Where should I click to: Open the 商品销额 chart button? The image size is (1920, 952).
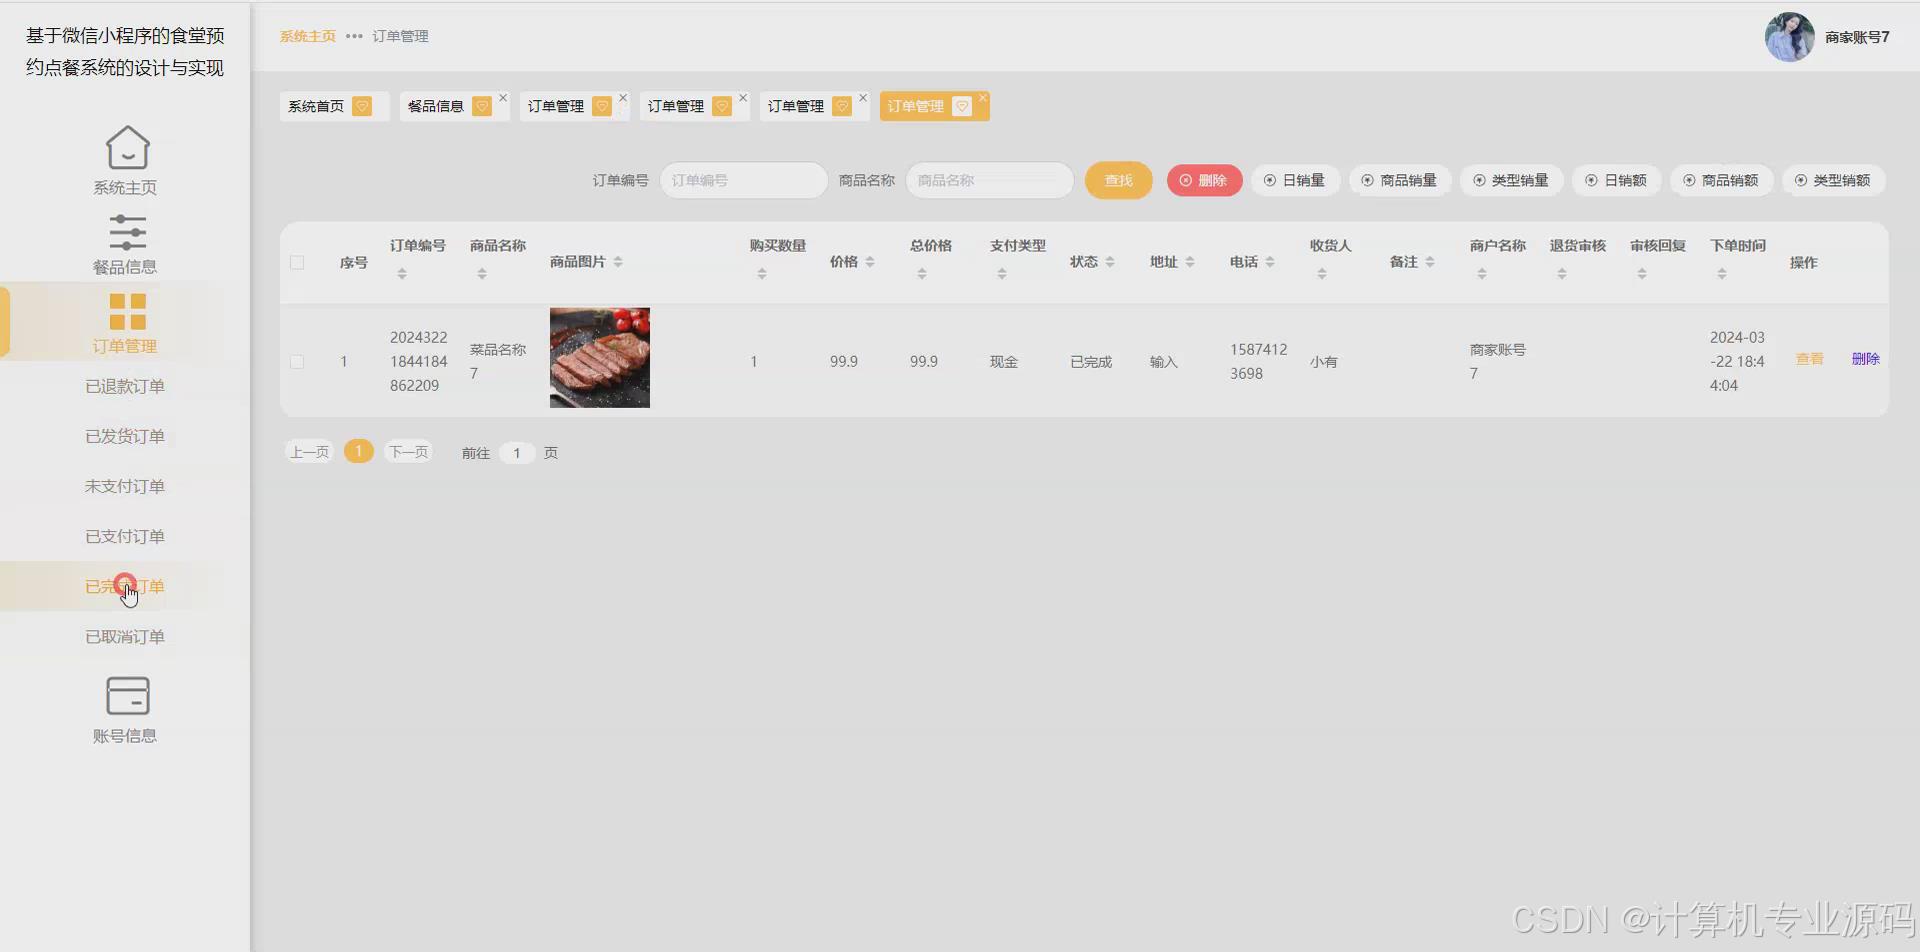tap(1722, 180)
